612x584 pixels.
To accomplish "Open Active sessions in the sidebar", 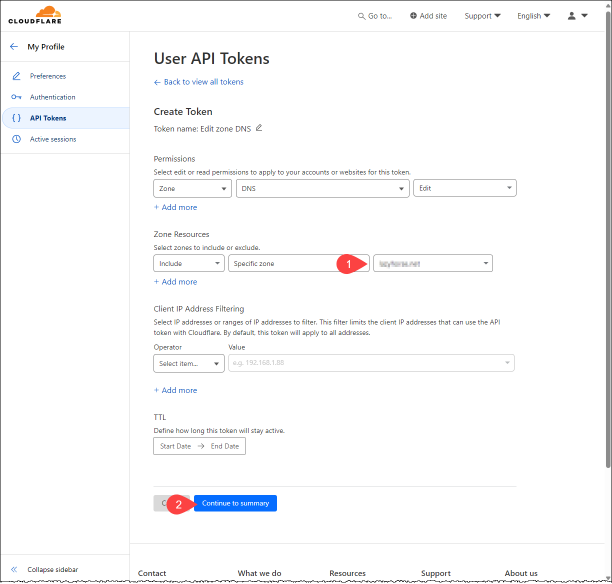I will [x=52, y=139].
